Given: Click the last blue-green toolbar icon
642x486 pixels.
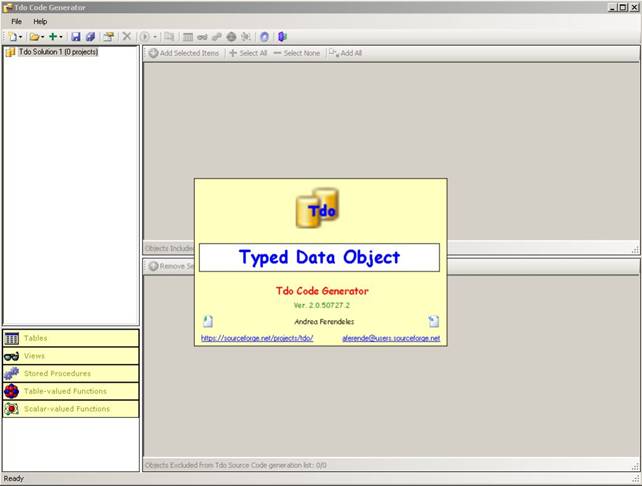Looking at the screenshot, I should pyautogui.click(x=282, y=37).
